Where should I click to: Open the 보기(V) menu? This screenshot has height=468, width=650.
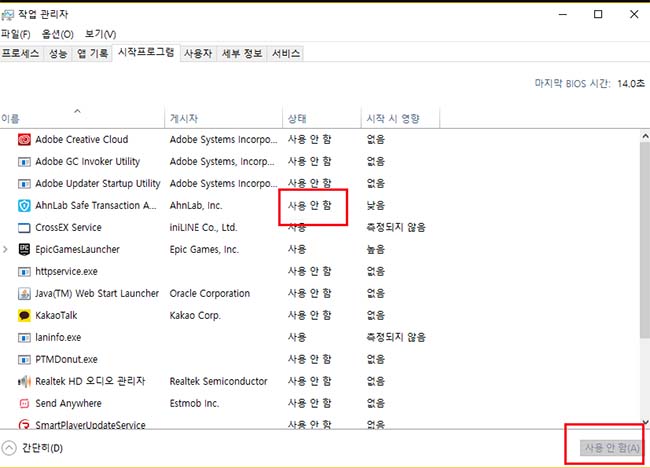[x=100, y=34]
